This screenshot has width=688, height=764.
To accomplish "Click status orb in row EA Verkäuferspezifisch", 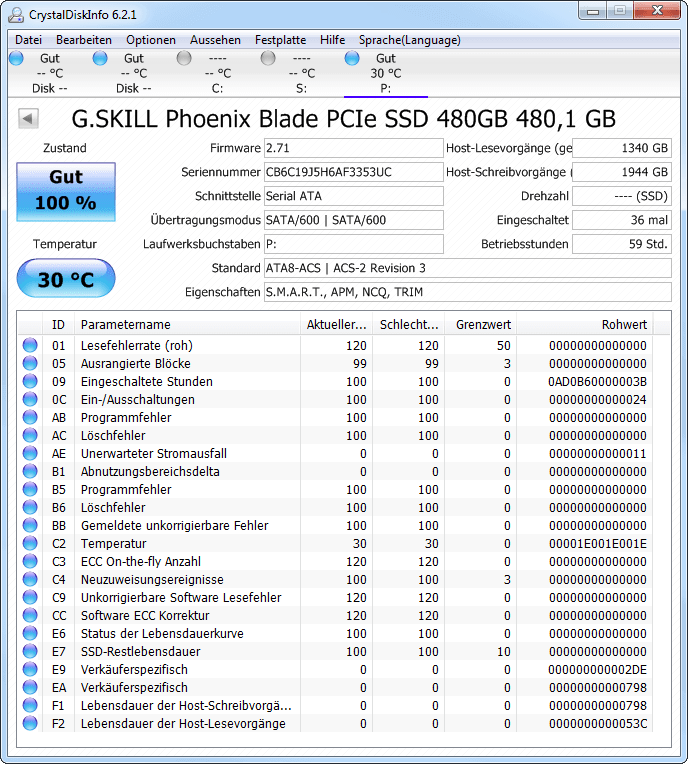I will click(30, 688).
